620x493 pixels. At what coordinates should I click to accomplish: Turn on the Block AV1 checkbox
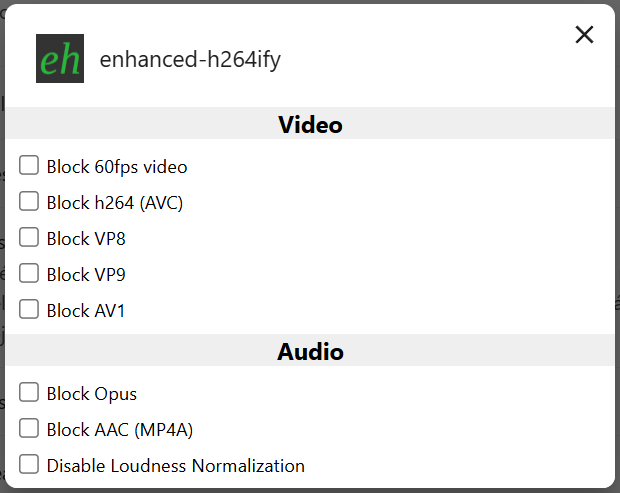pos(29,310)
